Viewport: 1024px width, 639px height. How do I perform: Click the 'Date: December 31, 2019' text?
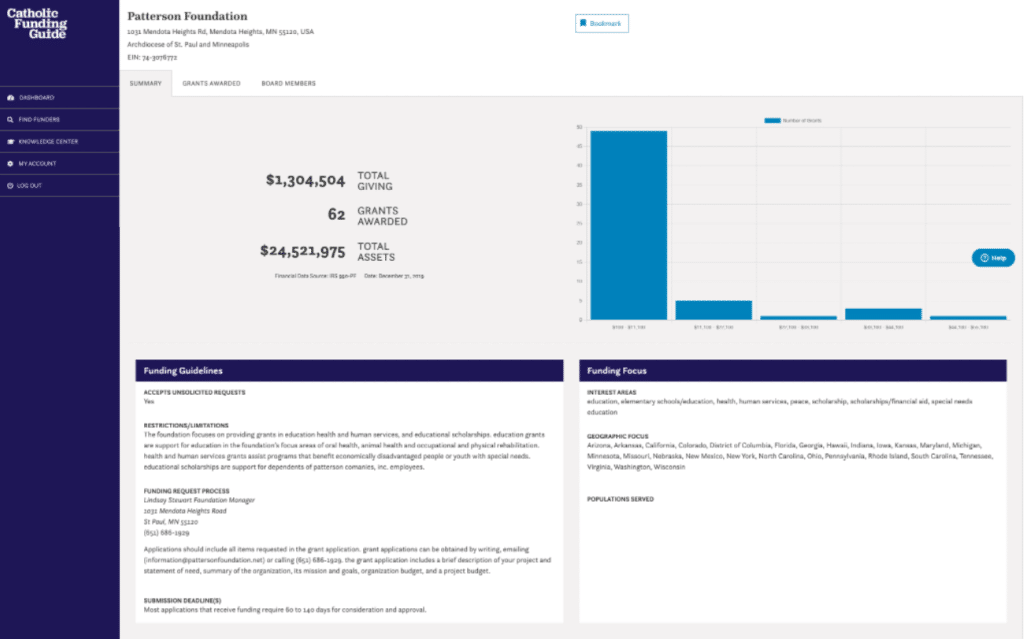(394, 276)
